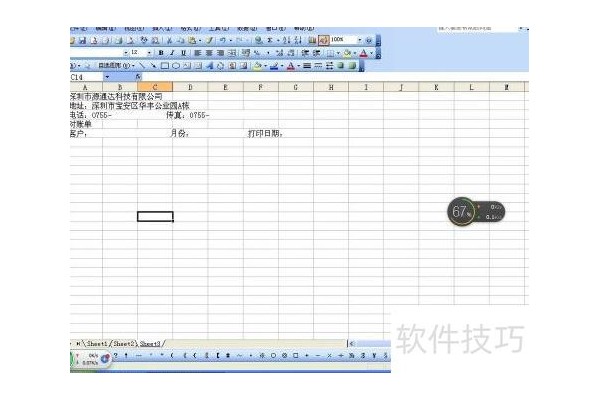Switch to the Sheet1 tab

click(x=97, y=344)
